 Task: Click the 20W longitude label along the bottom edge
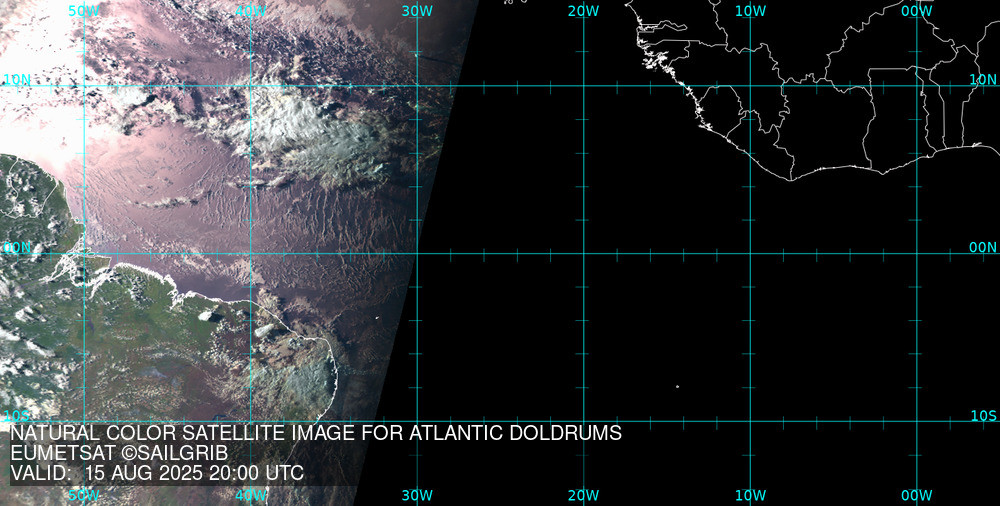click(x=584, y=495)
